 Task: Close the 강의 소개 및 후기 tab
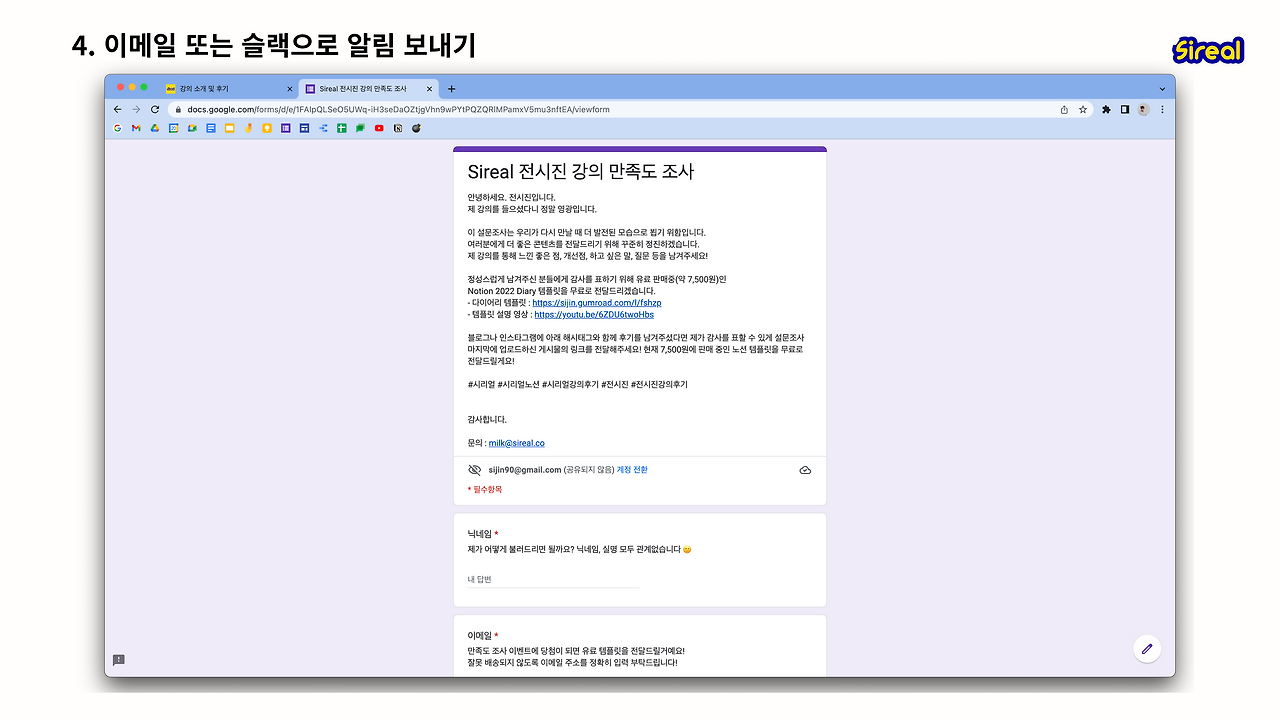click(x=290, y=89)
